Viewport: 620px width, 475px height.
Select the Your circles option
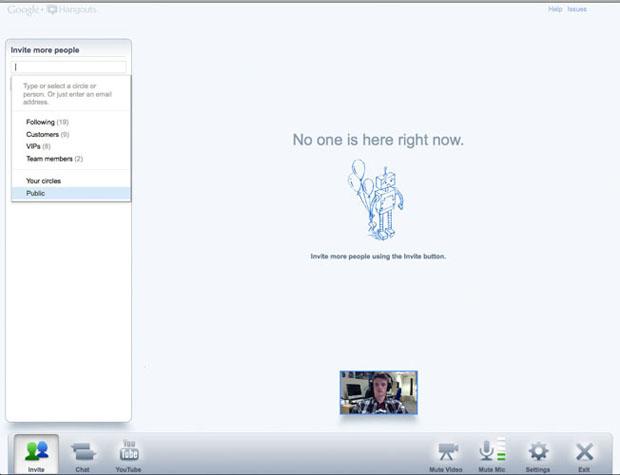pyautogui.click(x=43, y=181)
